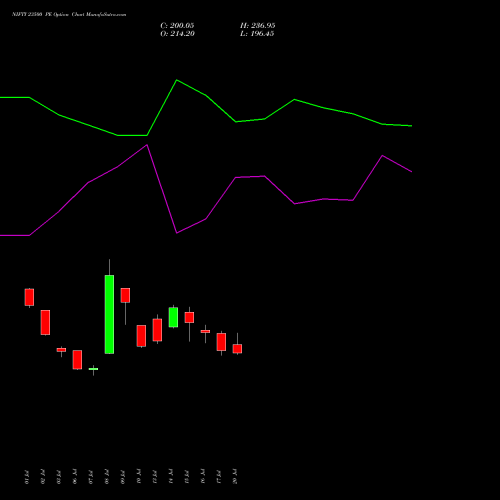Select the red candle for 13 Jul
The image size is (500, 500).
point(157,330)
